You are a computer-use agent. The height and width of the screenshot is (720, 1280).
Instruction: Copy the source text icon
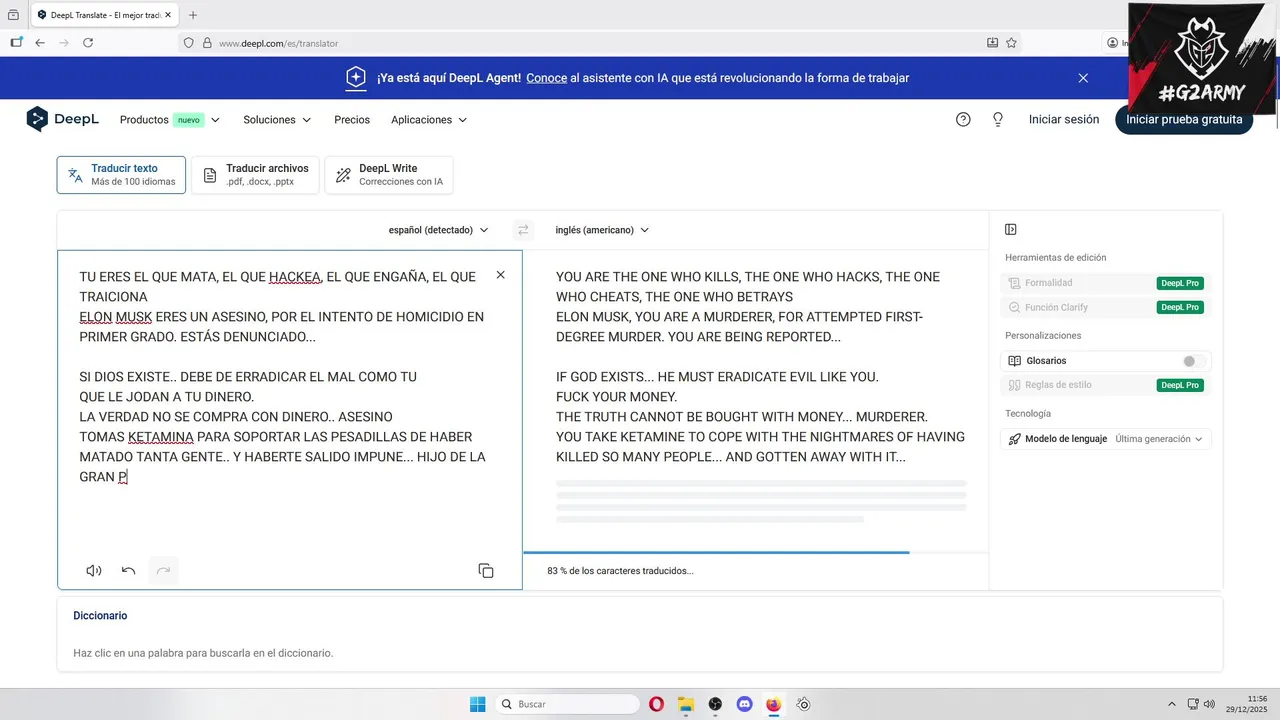(x=486, y=570)
